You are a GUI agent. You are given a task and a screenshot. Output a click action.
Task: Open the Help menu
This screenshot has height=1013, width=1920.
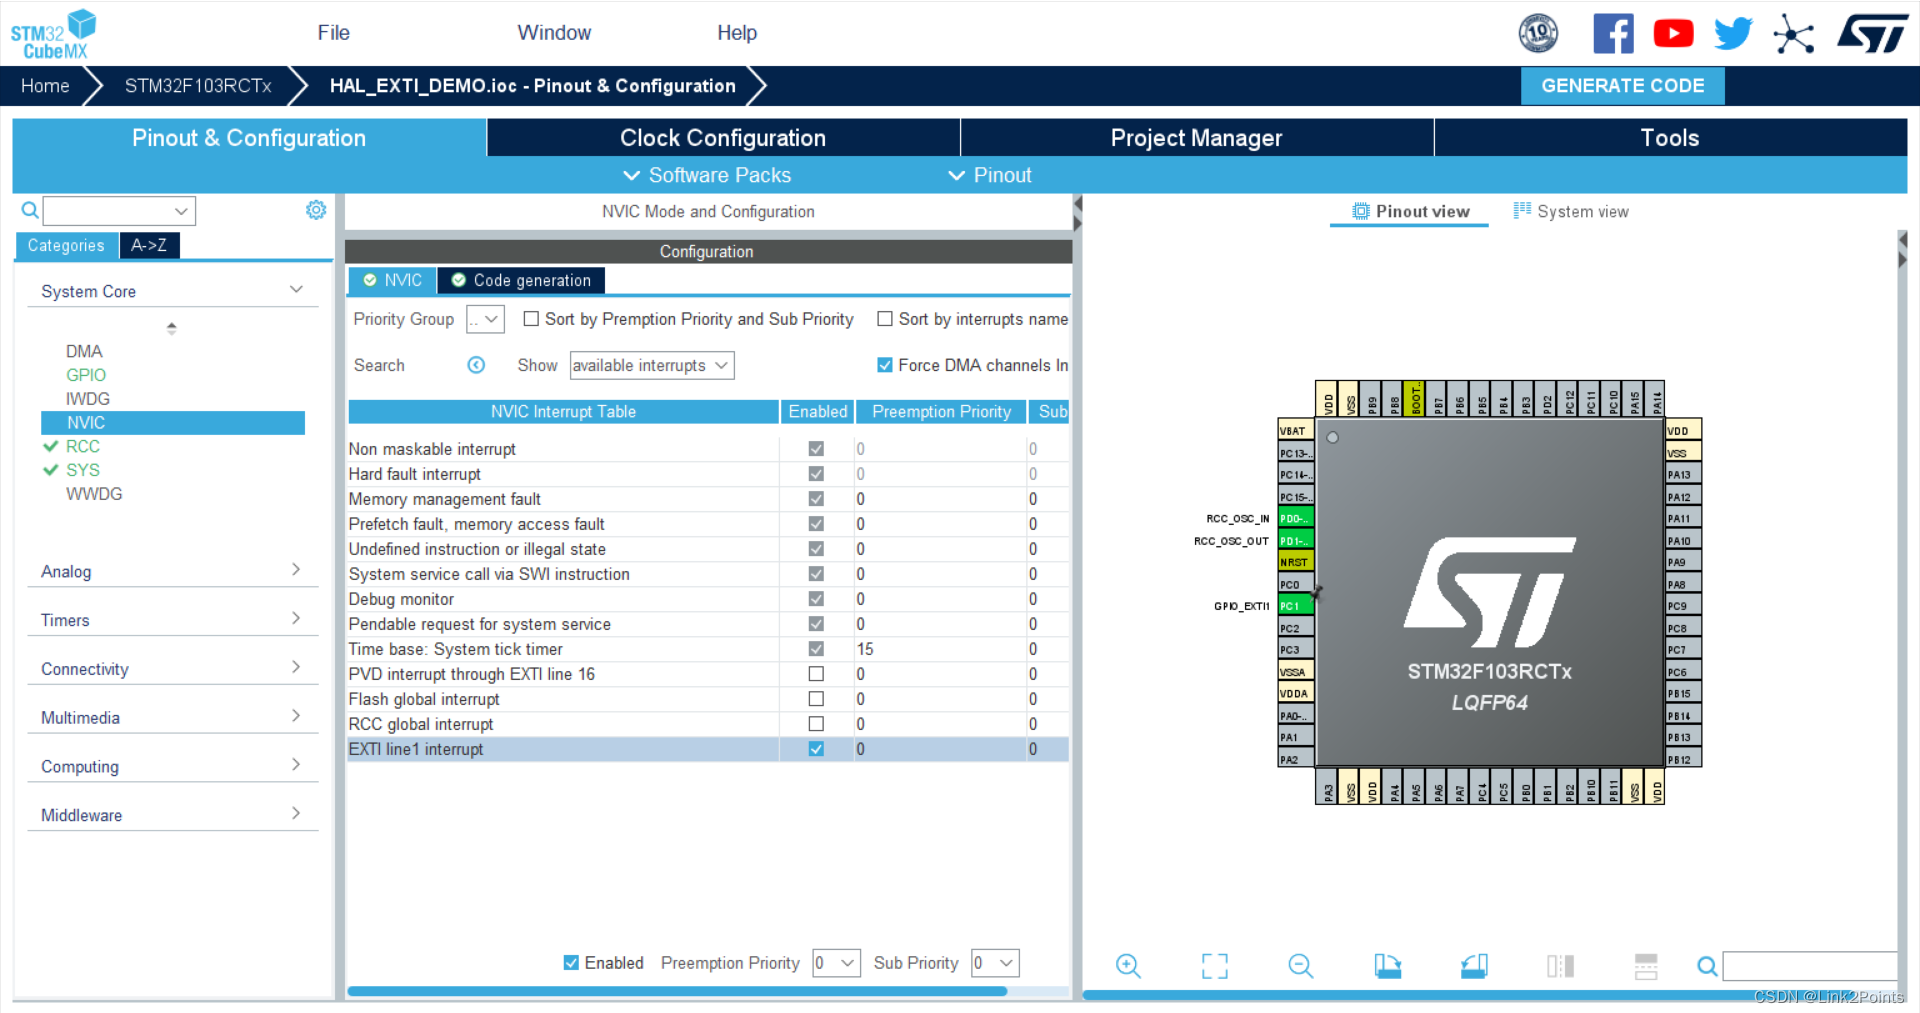tap(737, 33)
